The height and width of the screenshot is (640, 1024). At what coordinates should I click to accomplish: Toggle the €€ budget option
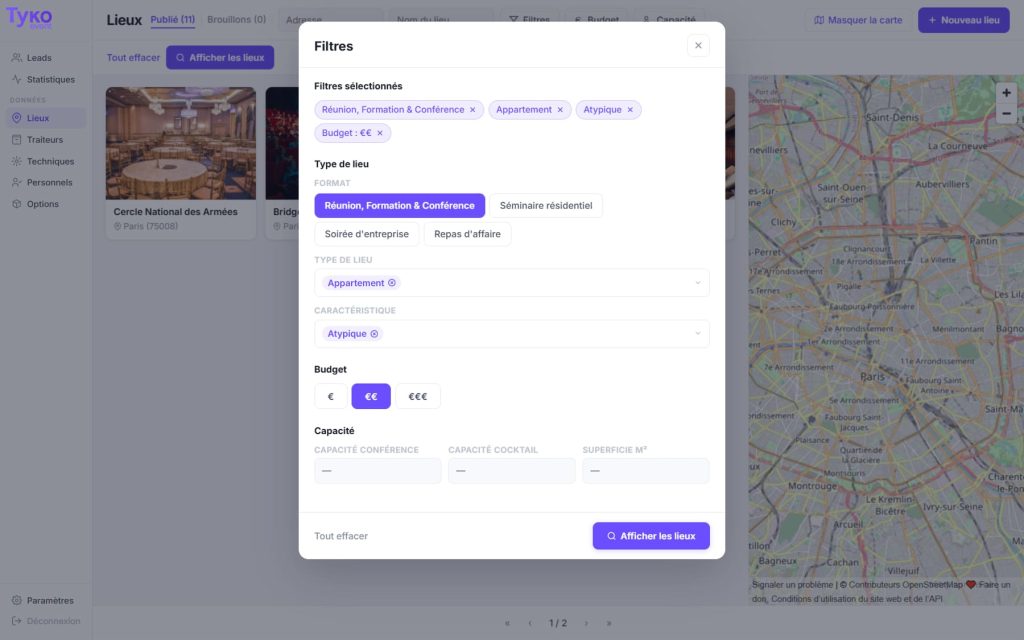click(x=371, y=396)
